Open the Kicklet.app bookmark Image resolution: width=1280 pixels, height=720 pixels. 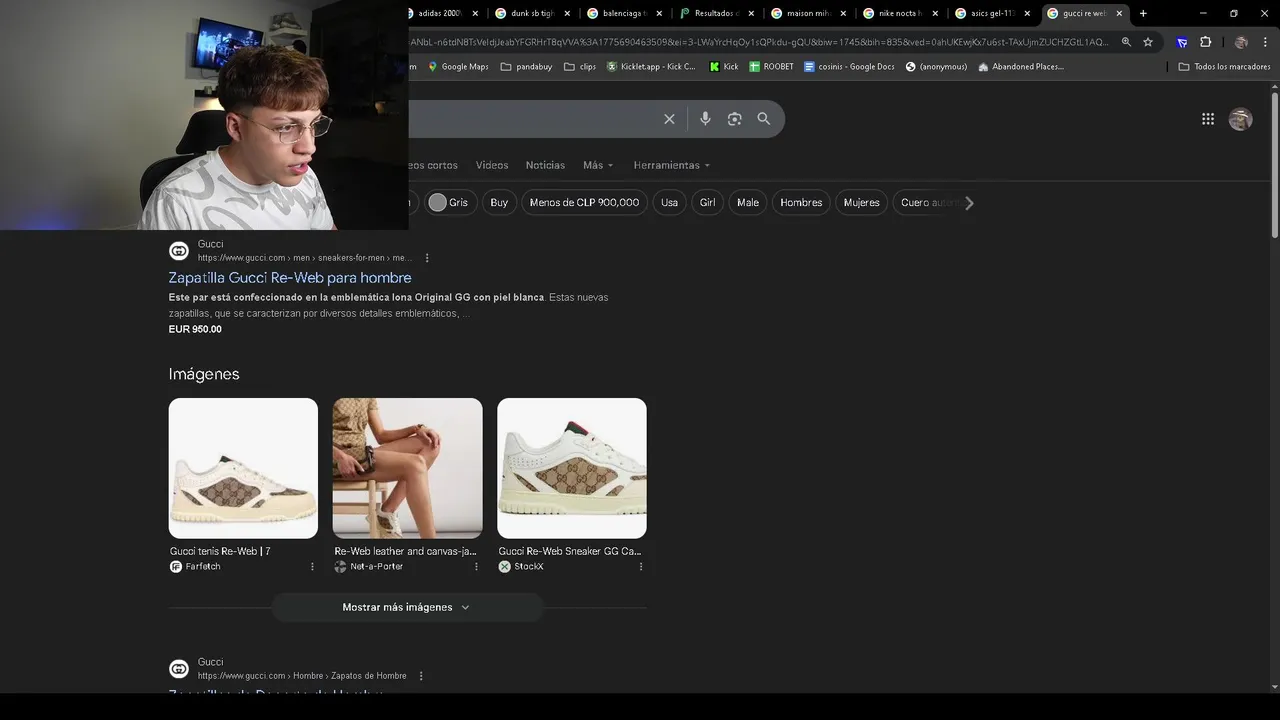click(x=651, y=67)
